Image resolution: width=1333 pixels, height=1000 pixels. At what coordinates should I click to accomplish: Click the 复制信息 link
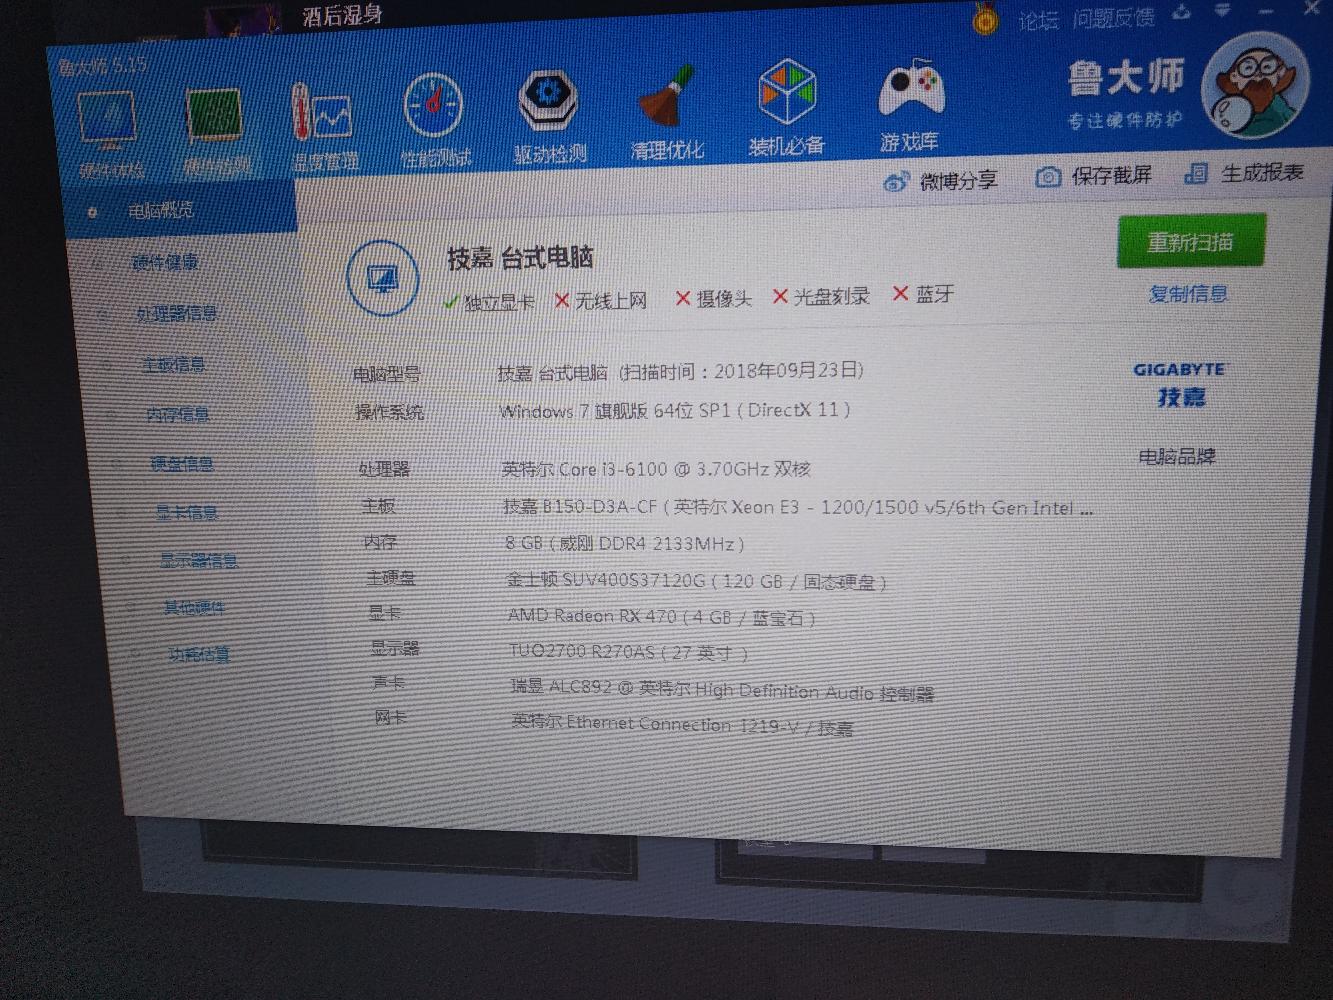(1188, 294)
